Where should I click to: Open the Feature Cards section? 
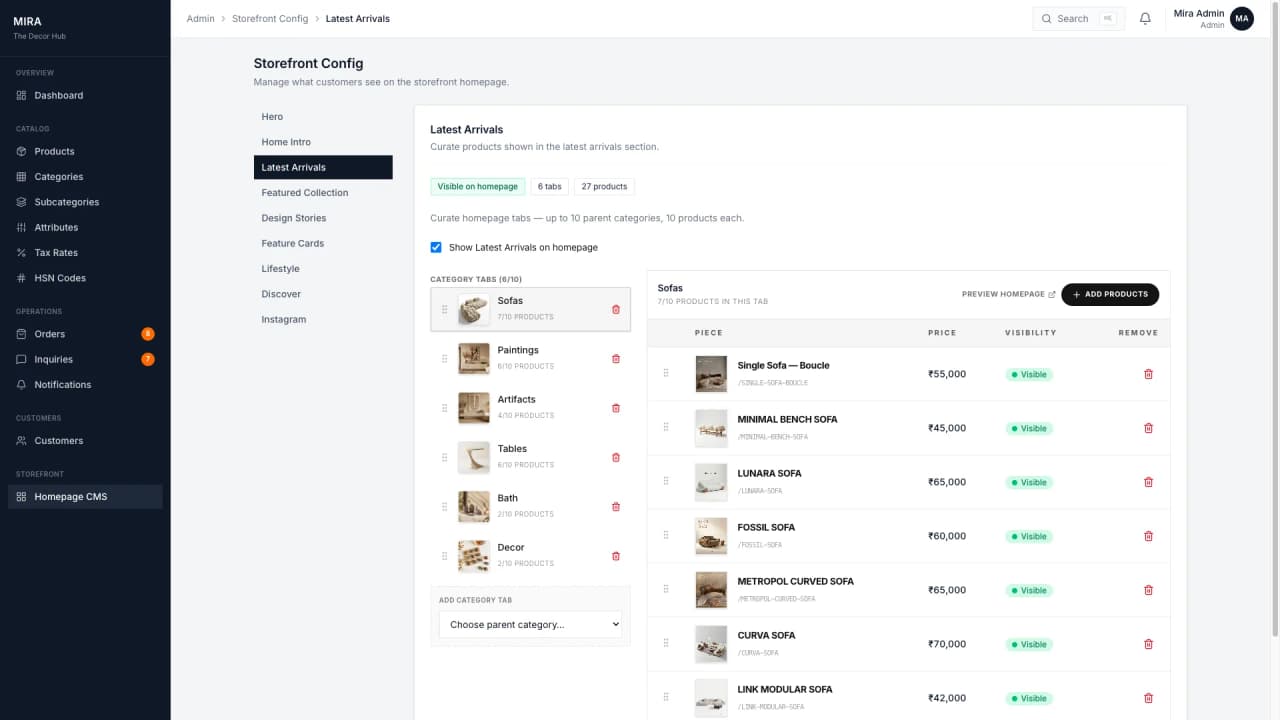323,243
